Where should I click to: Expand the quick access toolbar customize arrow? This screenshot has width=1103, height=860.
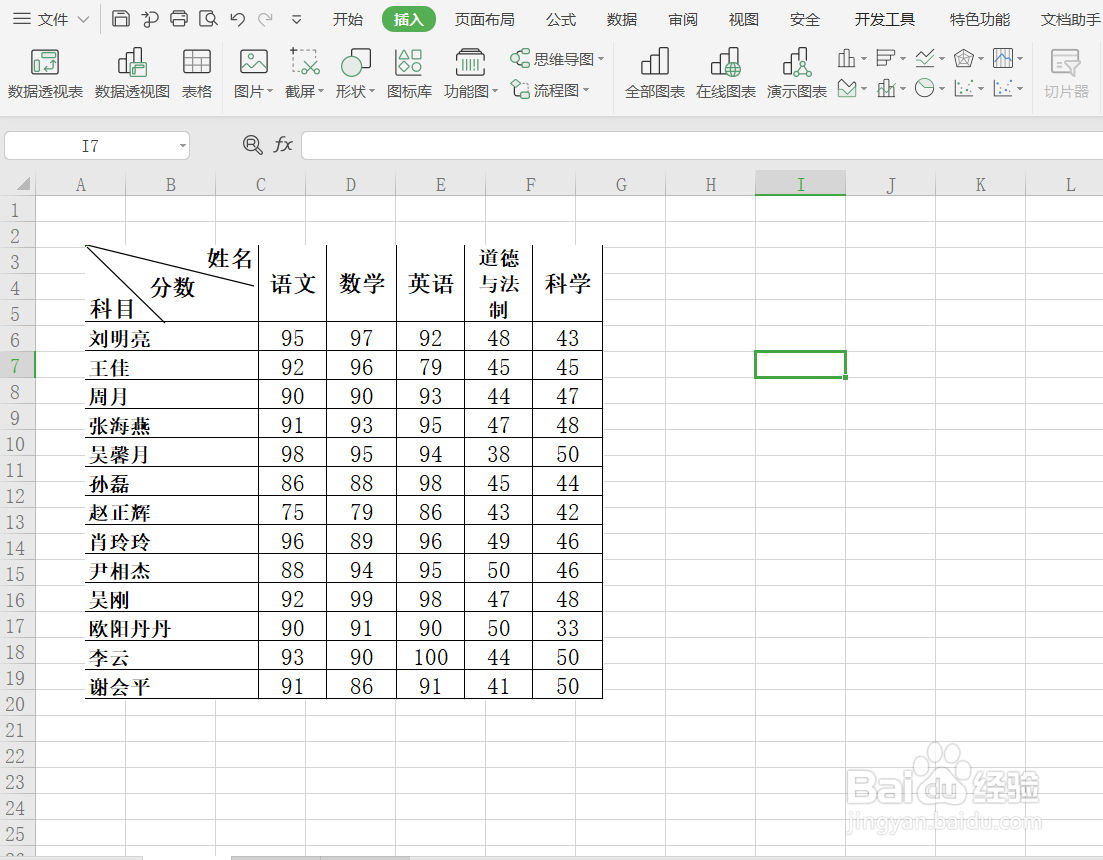pyautogui.click(x=297, y=20)
